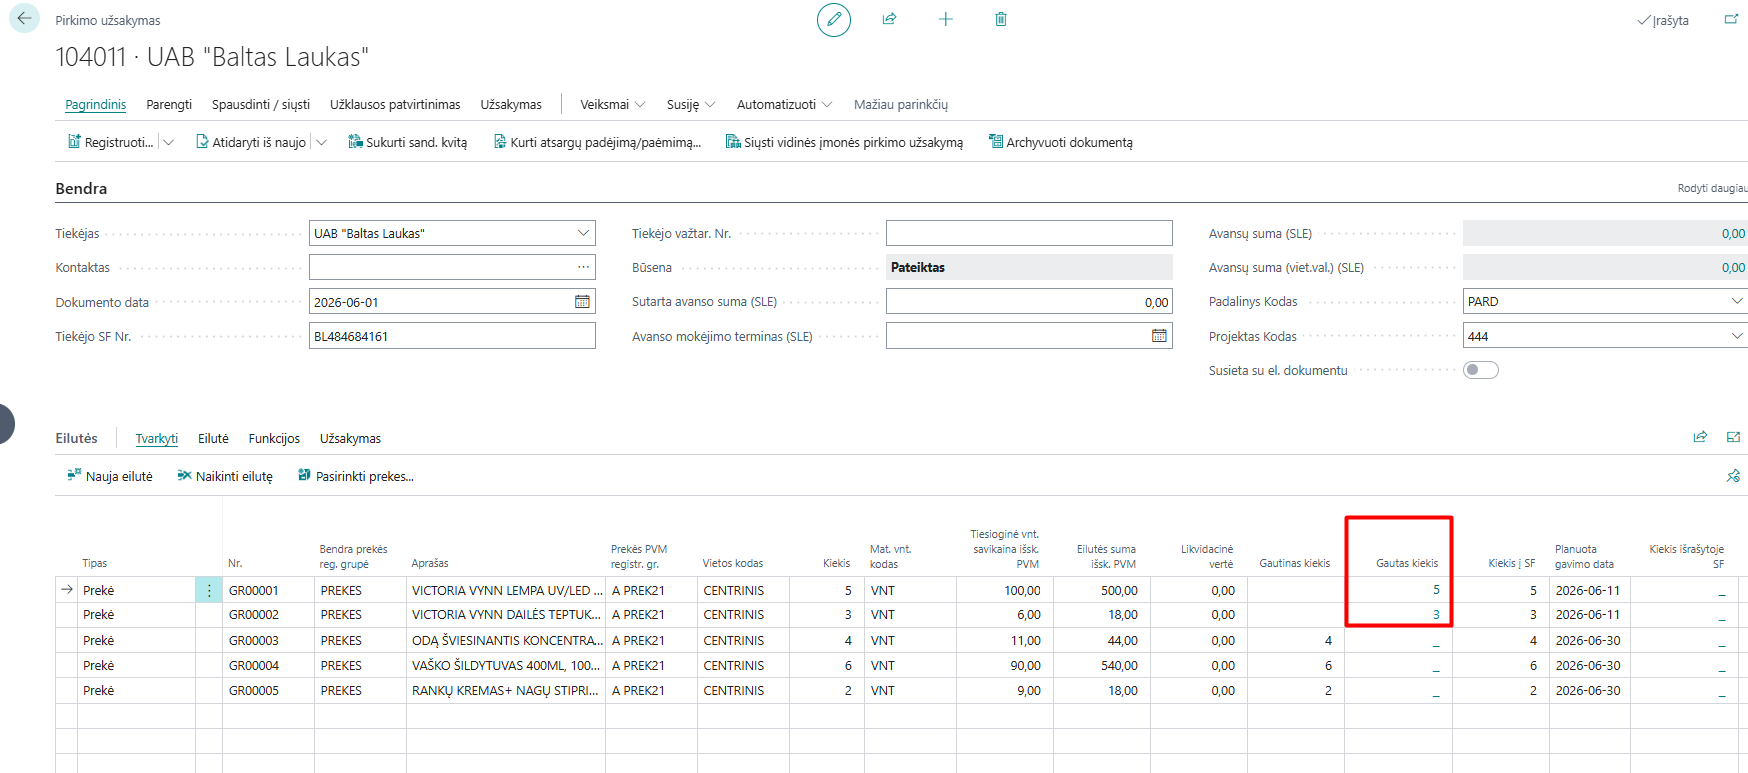Click Nauja eilutė button
Image resolution: width=1748 pixels, height=773 pixels.
click(110, 476)
